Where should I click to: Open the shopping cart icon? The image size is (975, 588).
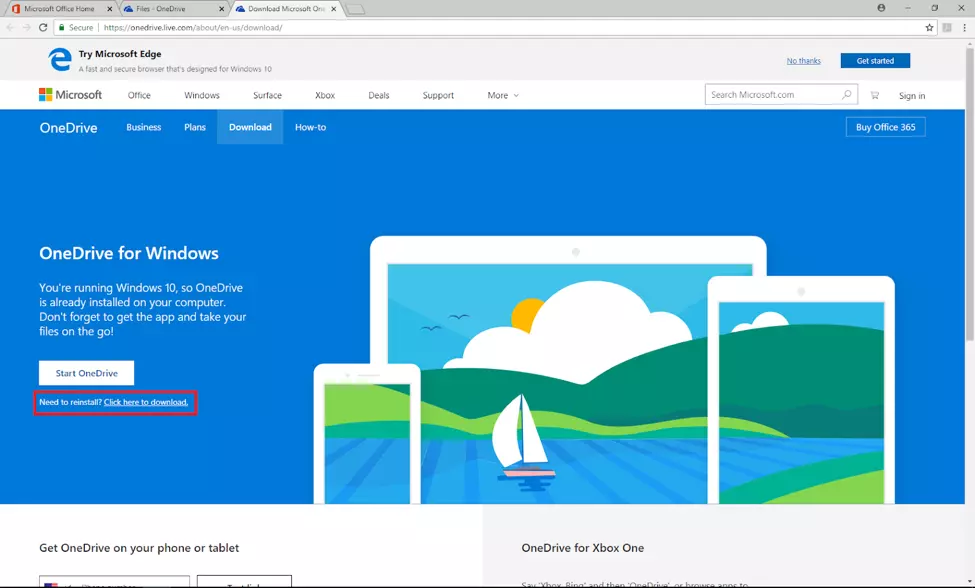874,95
